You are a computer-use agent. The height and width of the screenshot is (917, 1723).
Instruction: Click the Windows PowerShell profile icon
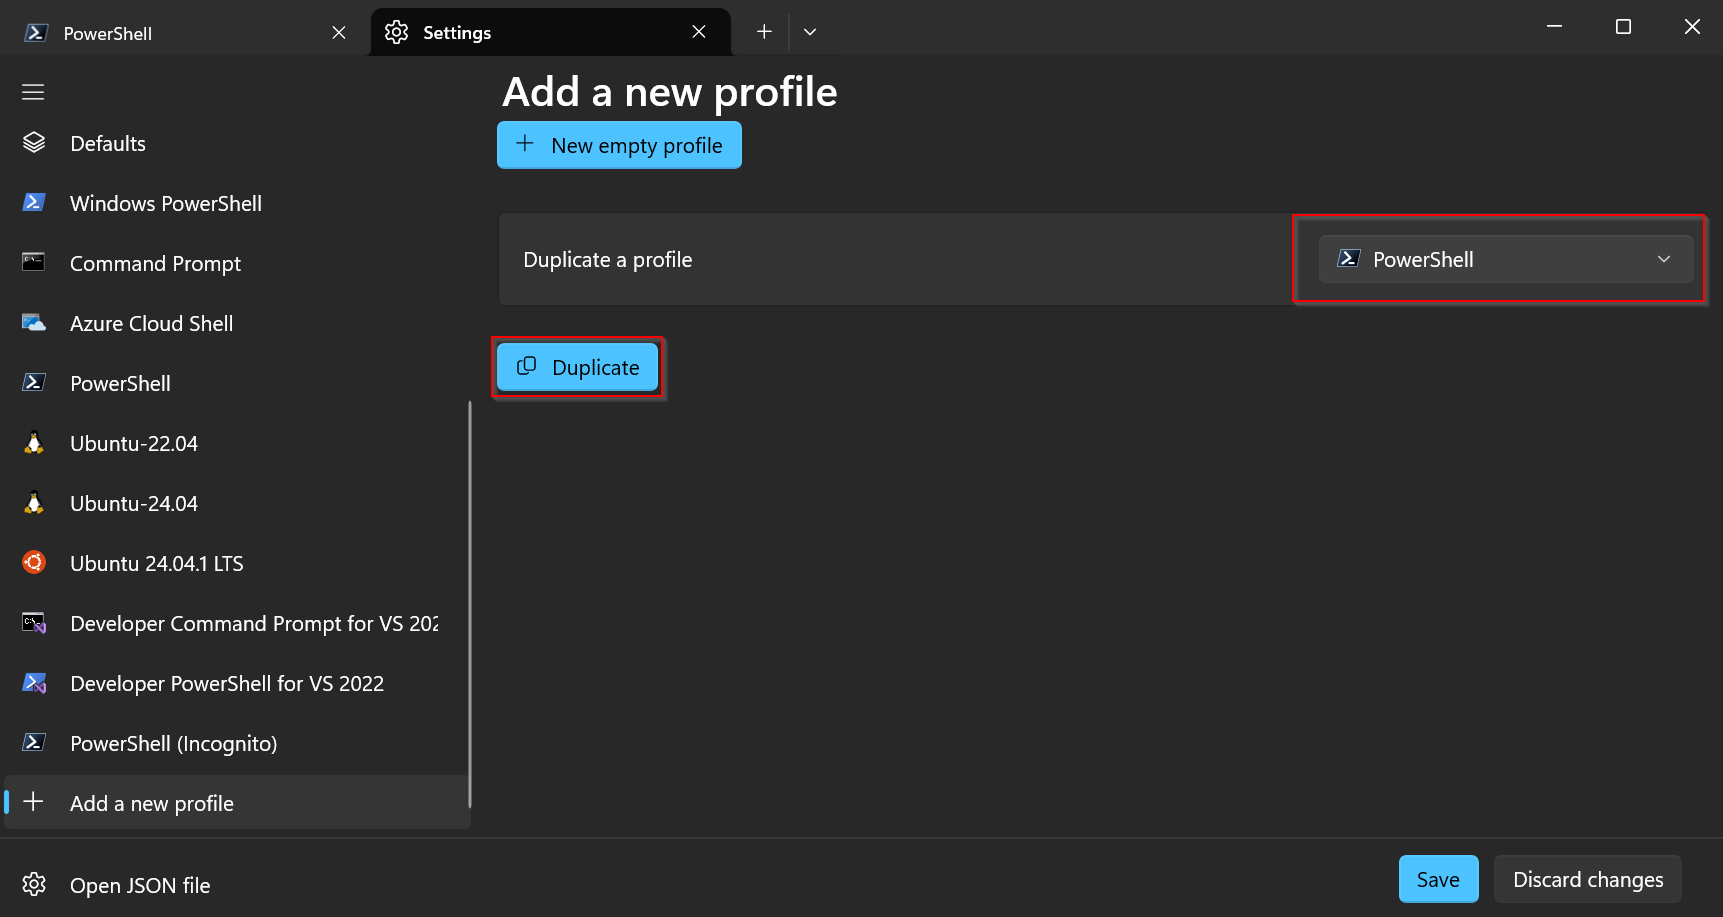tap(34, 203)
